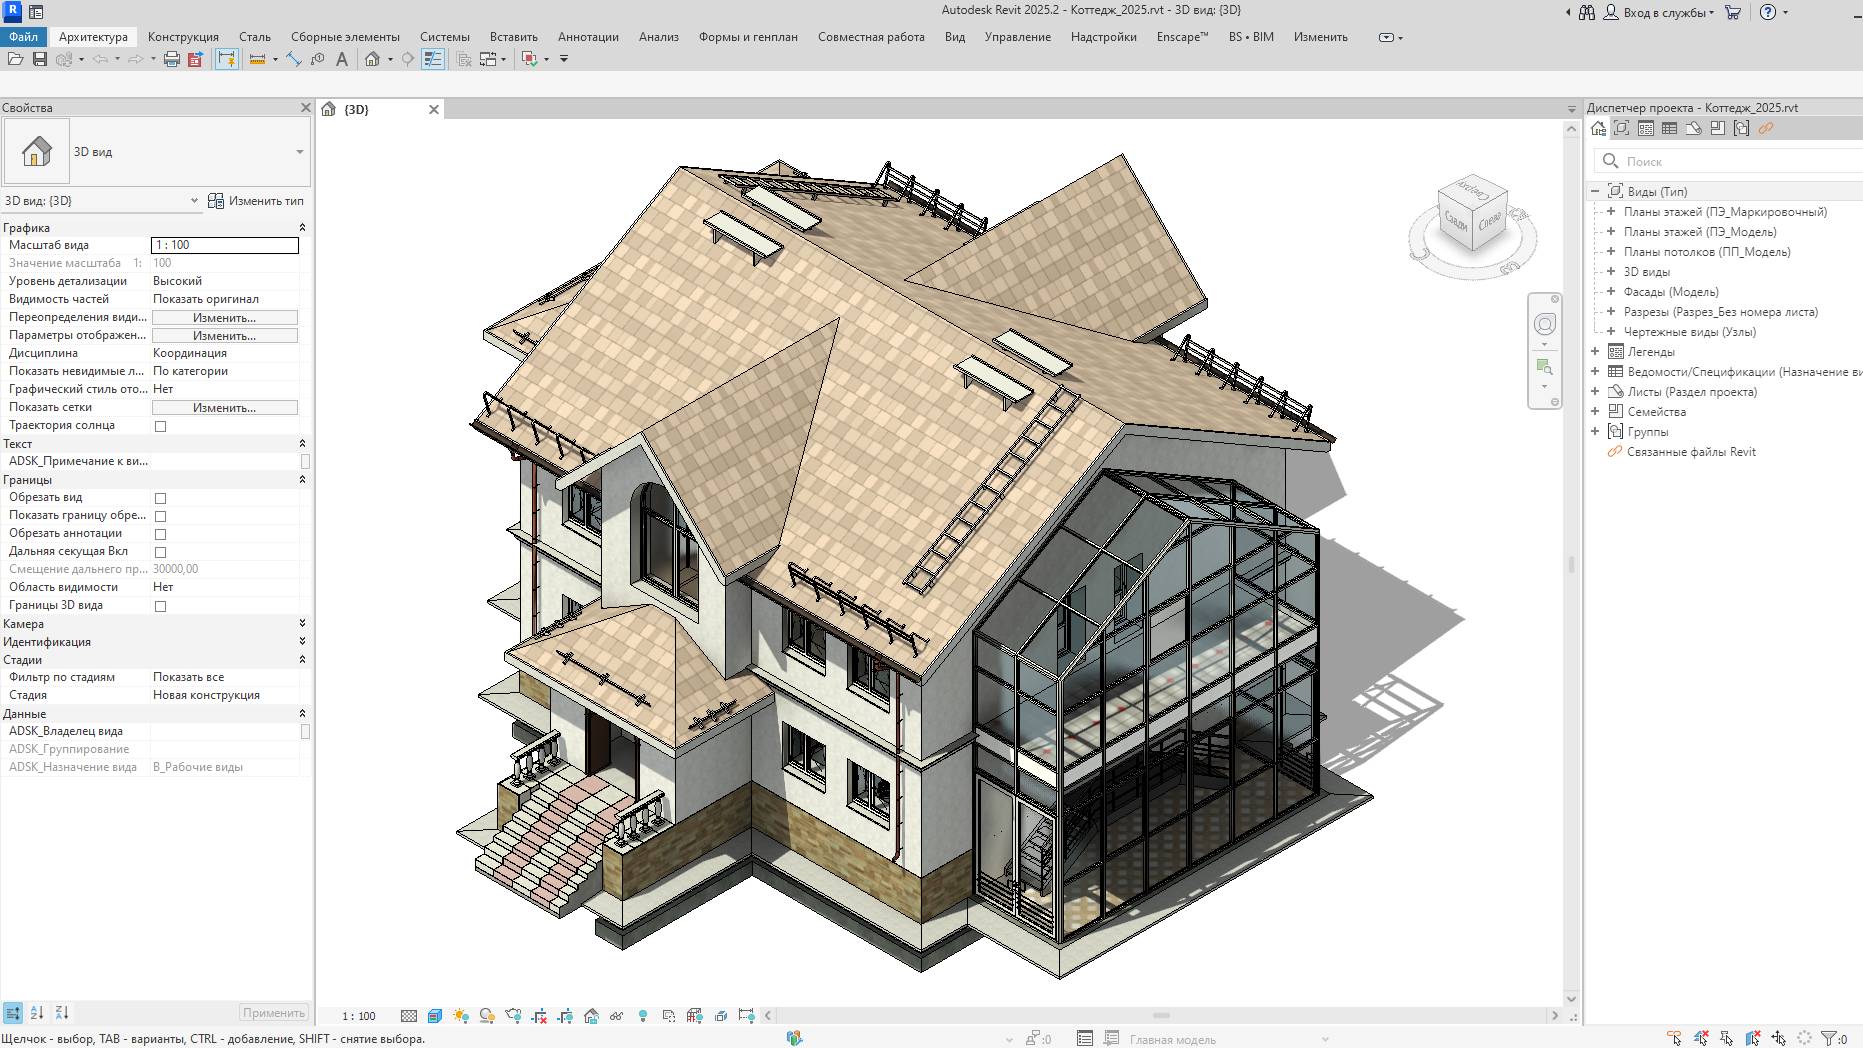Enable Дальняя секущая Вкл checkbox
Viewport: 1863px width, 1048px height.
point(160,551)
